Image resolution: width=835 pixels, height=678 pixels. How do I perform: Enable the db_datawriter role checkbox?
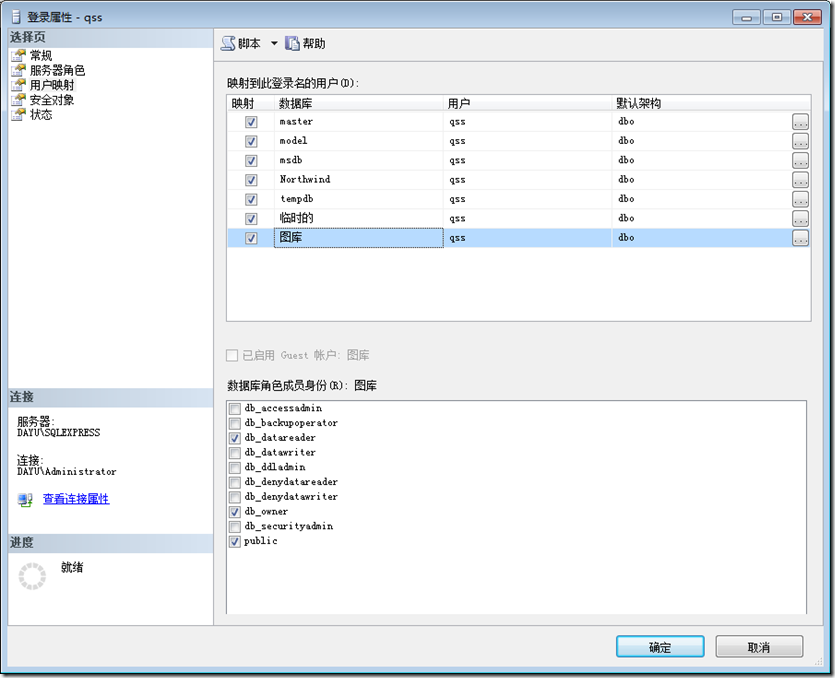click(235, 453)
